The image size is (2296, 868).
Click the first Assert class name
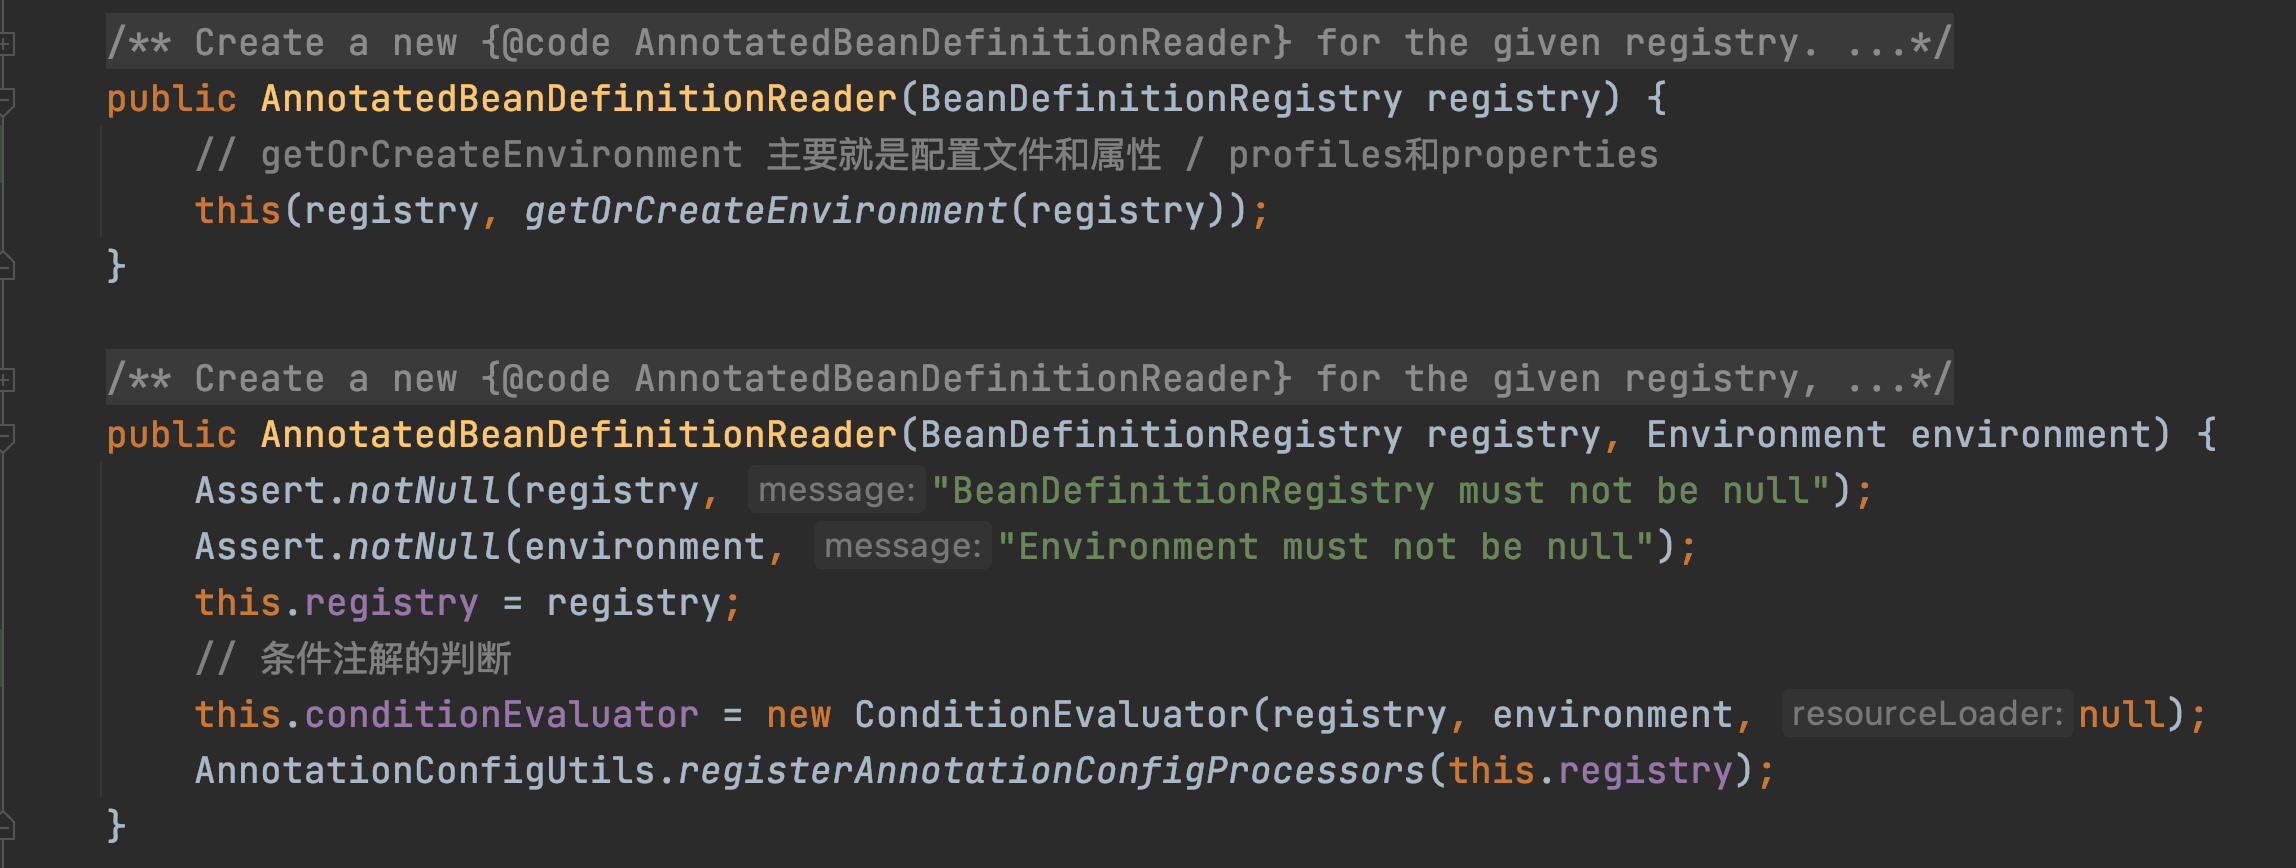pos(259,491)
